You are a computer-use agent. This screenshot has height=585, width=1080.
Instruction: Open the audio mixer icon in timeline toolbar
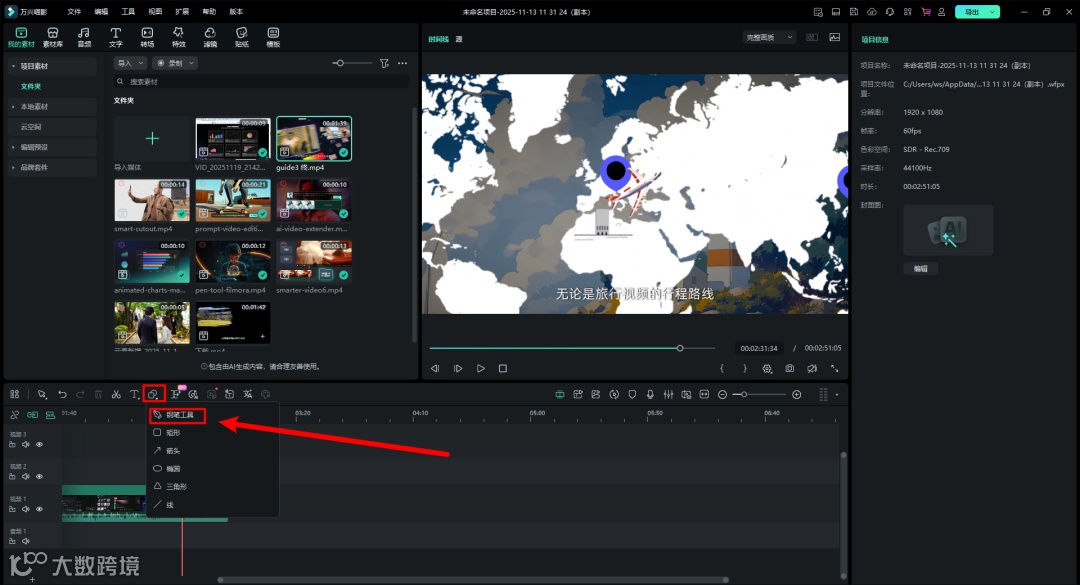668,395
